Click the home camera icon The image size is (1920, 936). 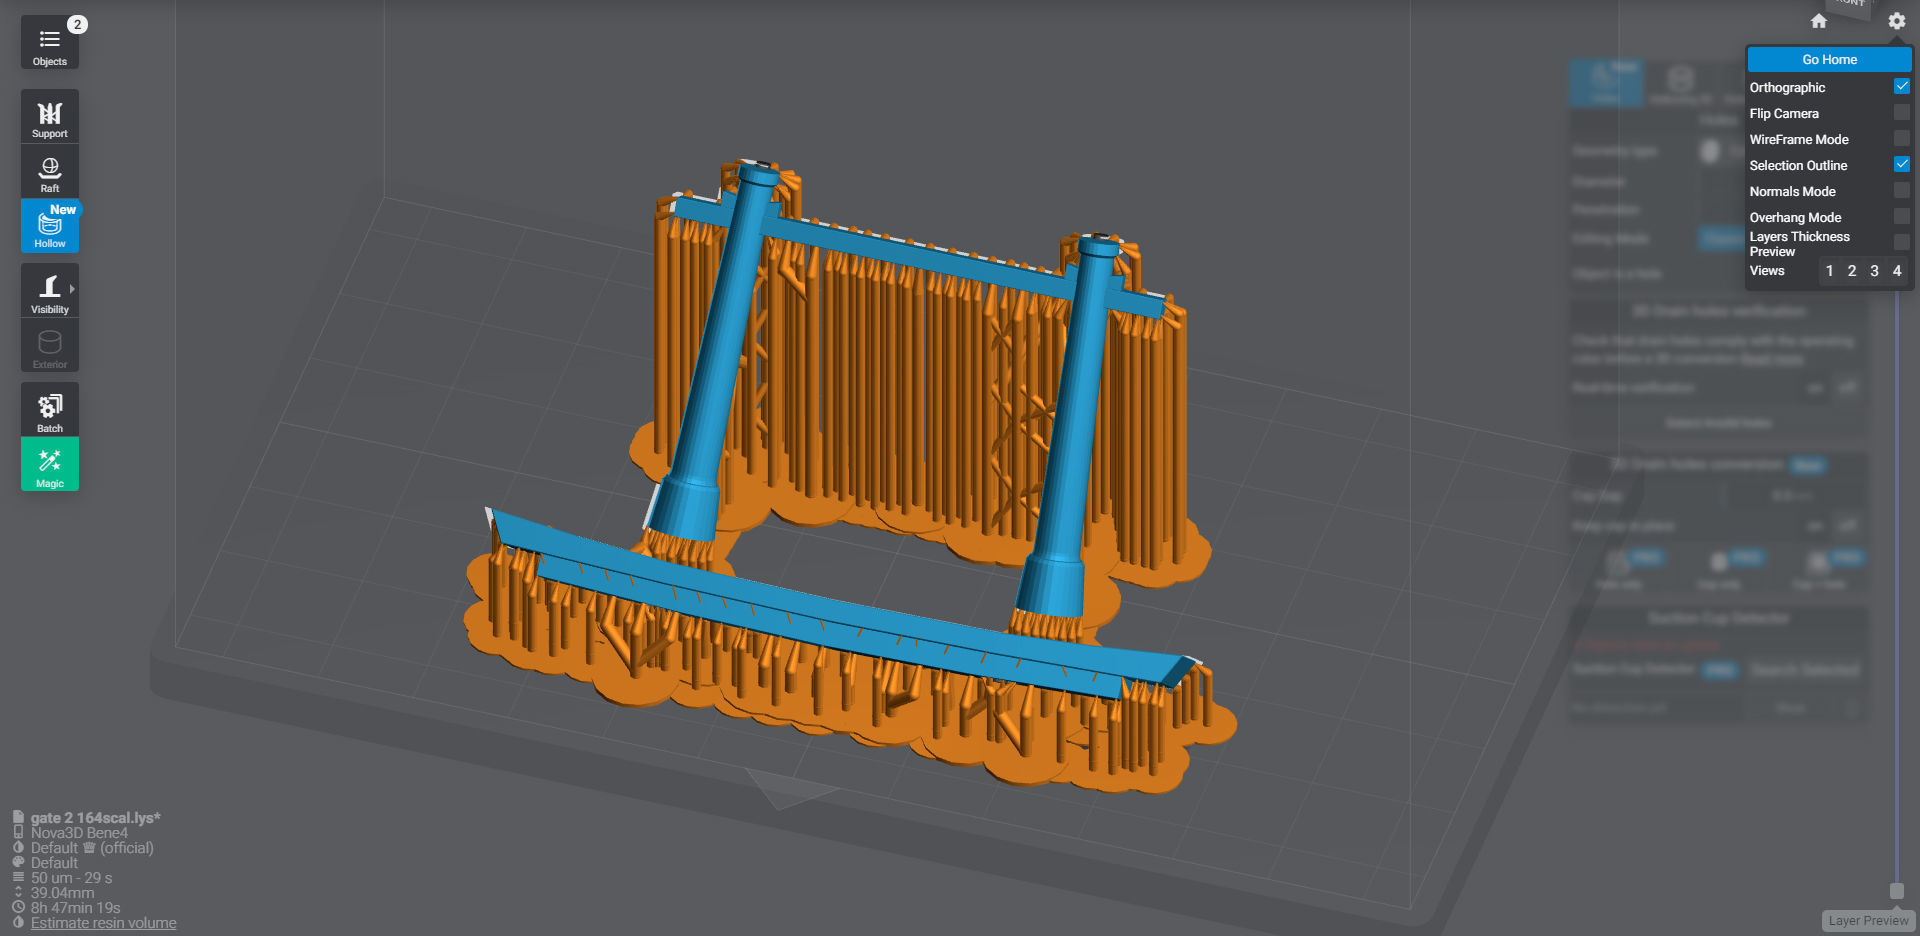[1819, 21]
